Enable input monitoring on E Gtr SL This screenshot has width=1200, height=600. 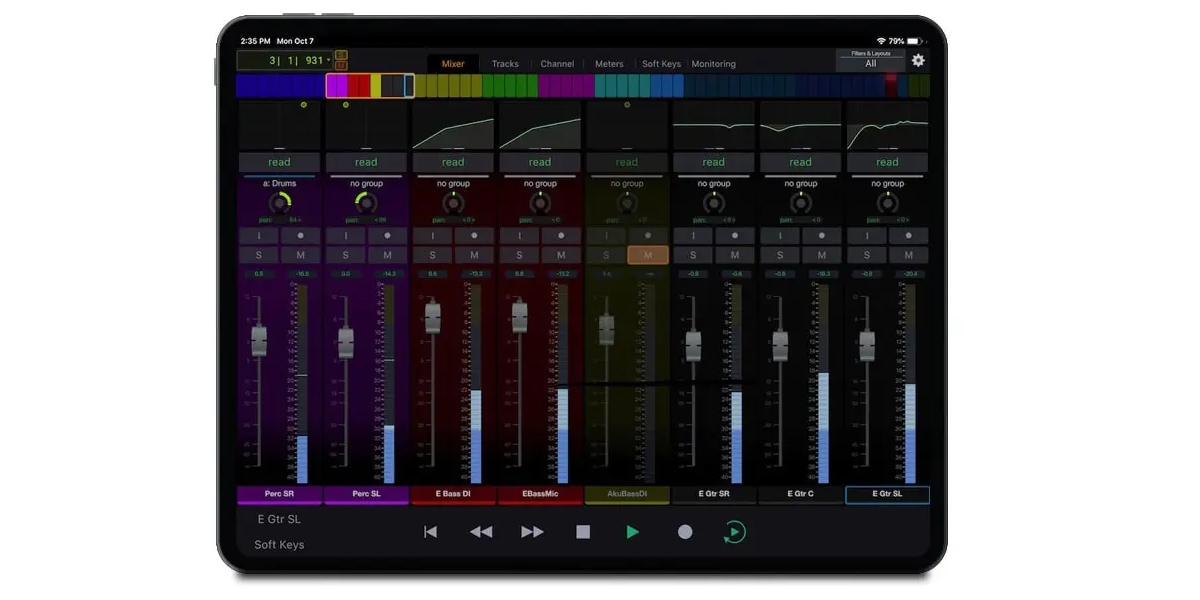tap(867, 236)
